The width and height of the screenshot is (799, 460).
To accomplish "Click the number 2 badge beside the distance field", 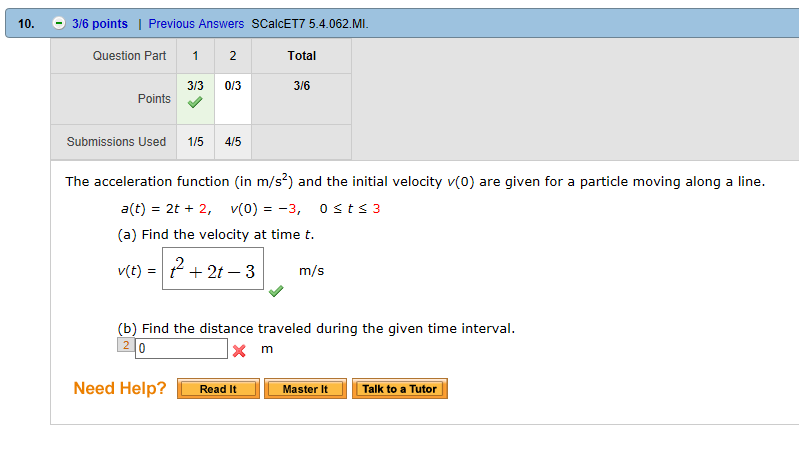I will pyautogui.click(x=126, y=345).
